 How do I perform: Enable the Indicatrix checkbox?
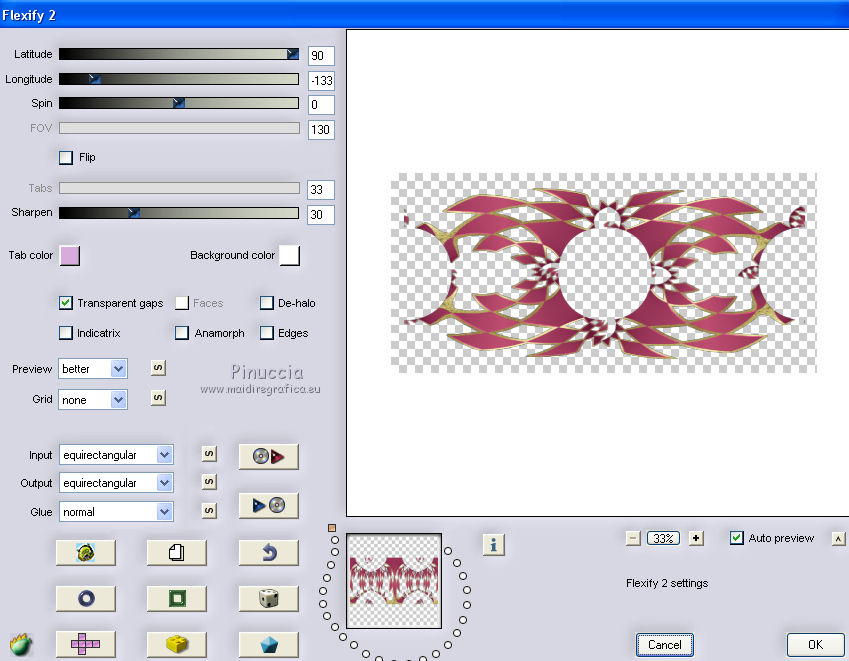click(66, 332)
